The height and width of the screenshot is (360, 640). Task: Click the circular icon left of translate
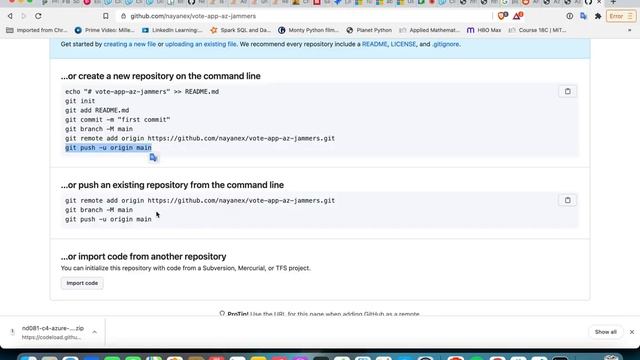point(569,16)
